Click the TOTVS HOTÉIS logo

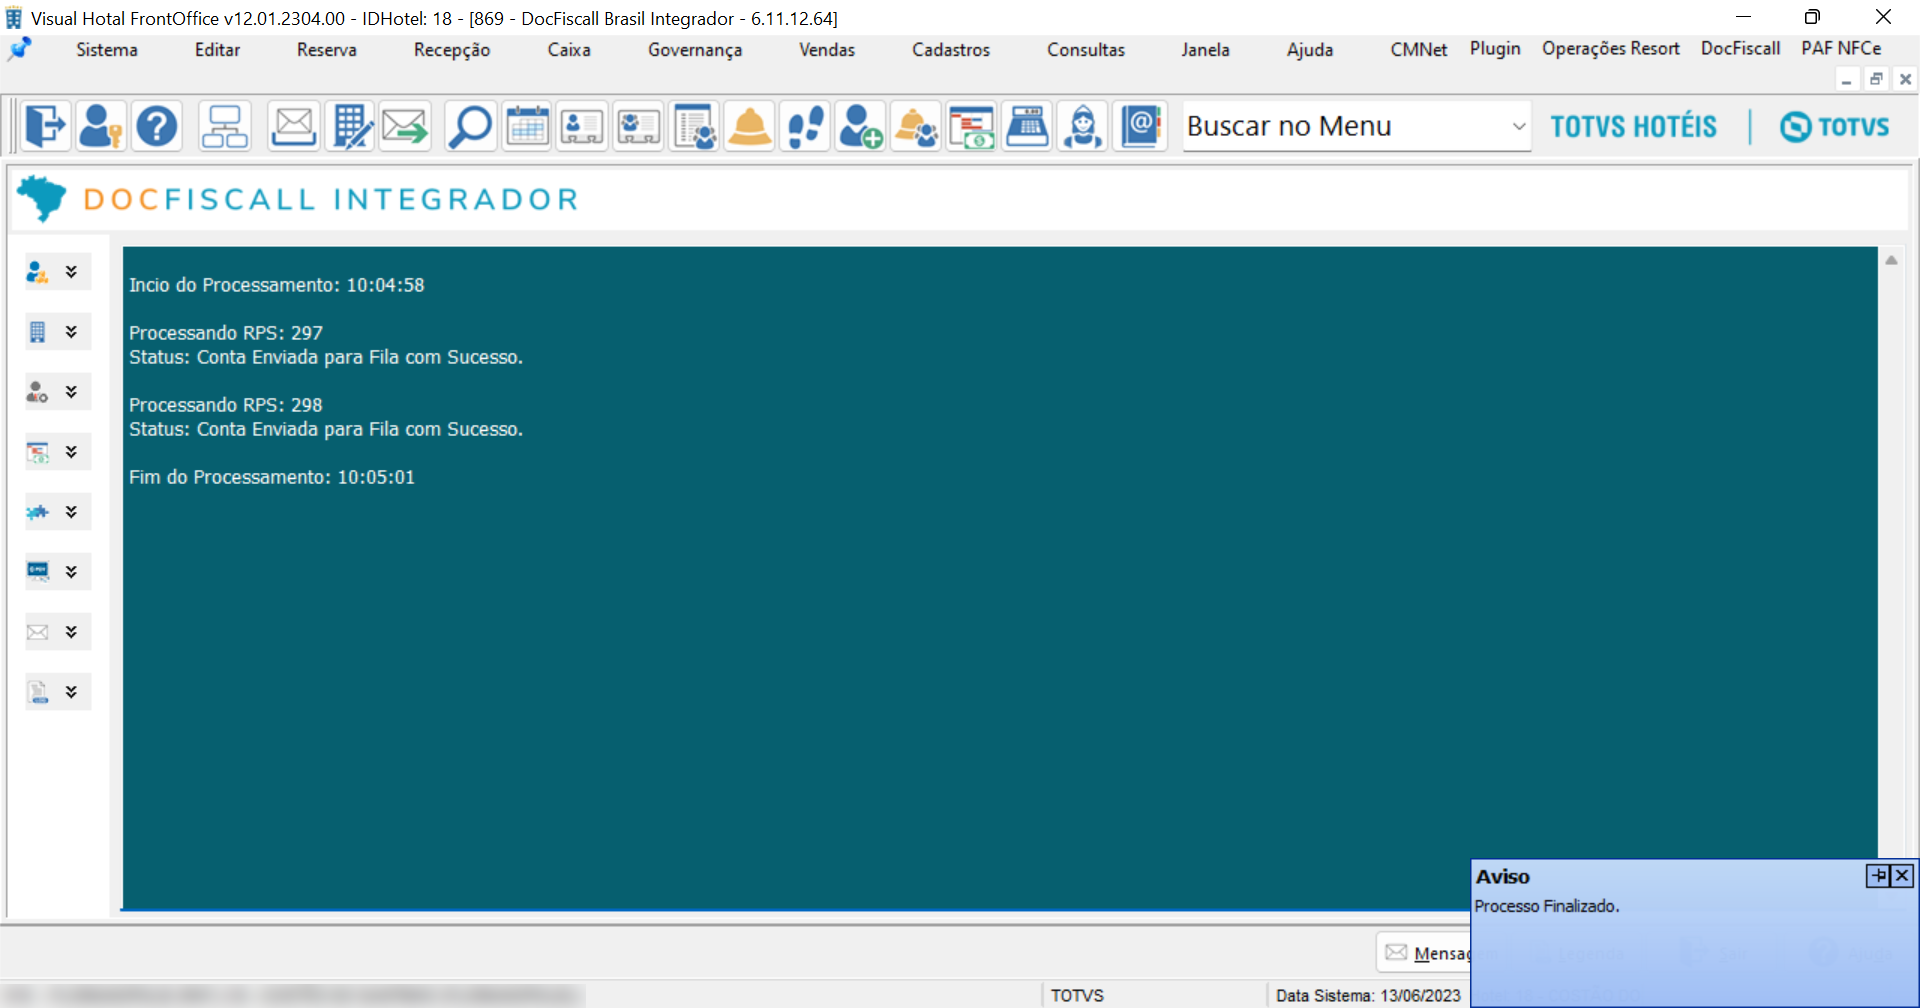1633,127
